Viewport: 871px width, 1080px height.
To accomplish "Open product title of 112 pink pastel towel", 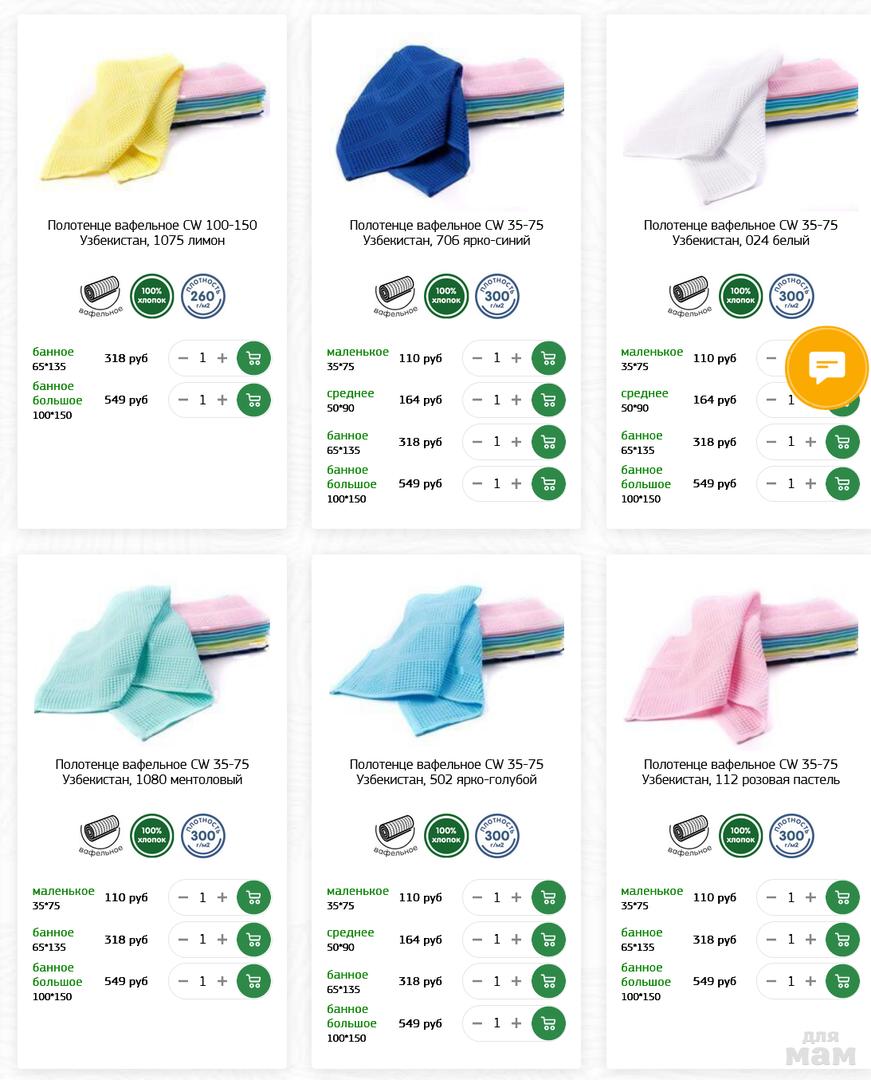I will (x=740, y=772).
